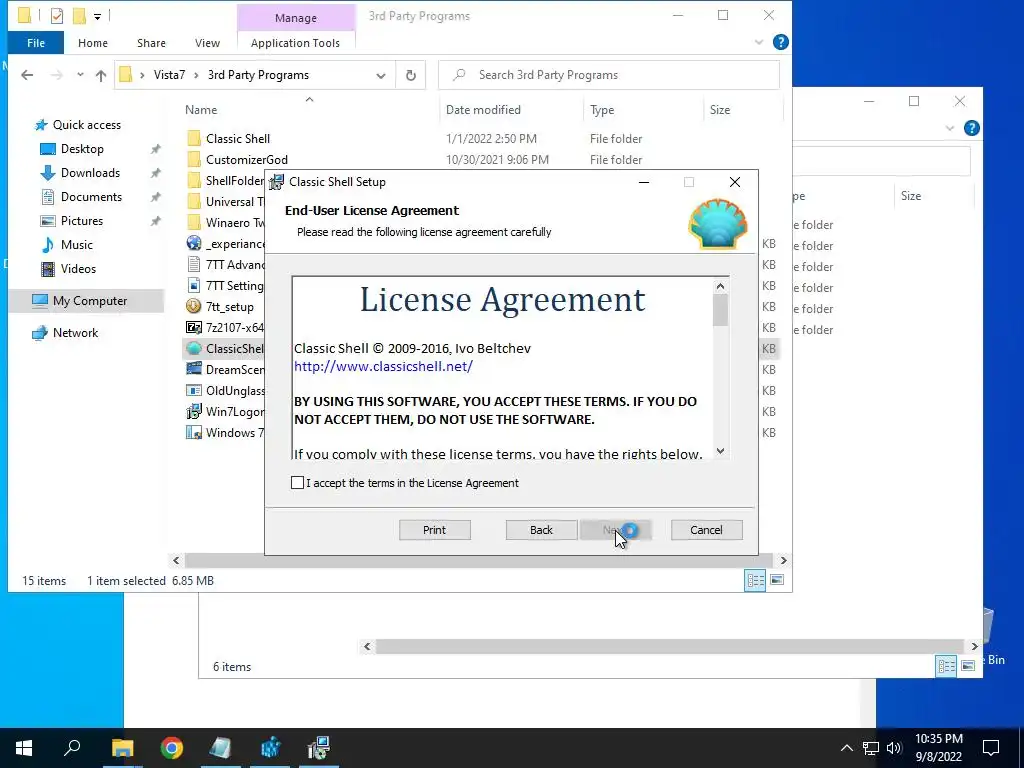This screenshot has height=768, width=1024.
Task: Select the Manage contextual tab
Action: click(296, 18)
